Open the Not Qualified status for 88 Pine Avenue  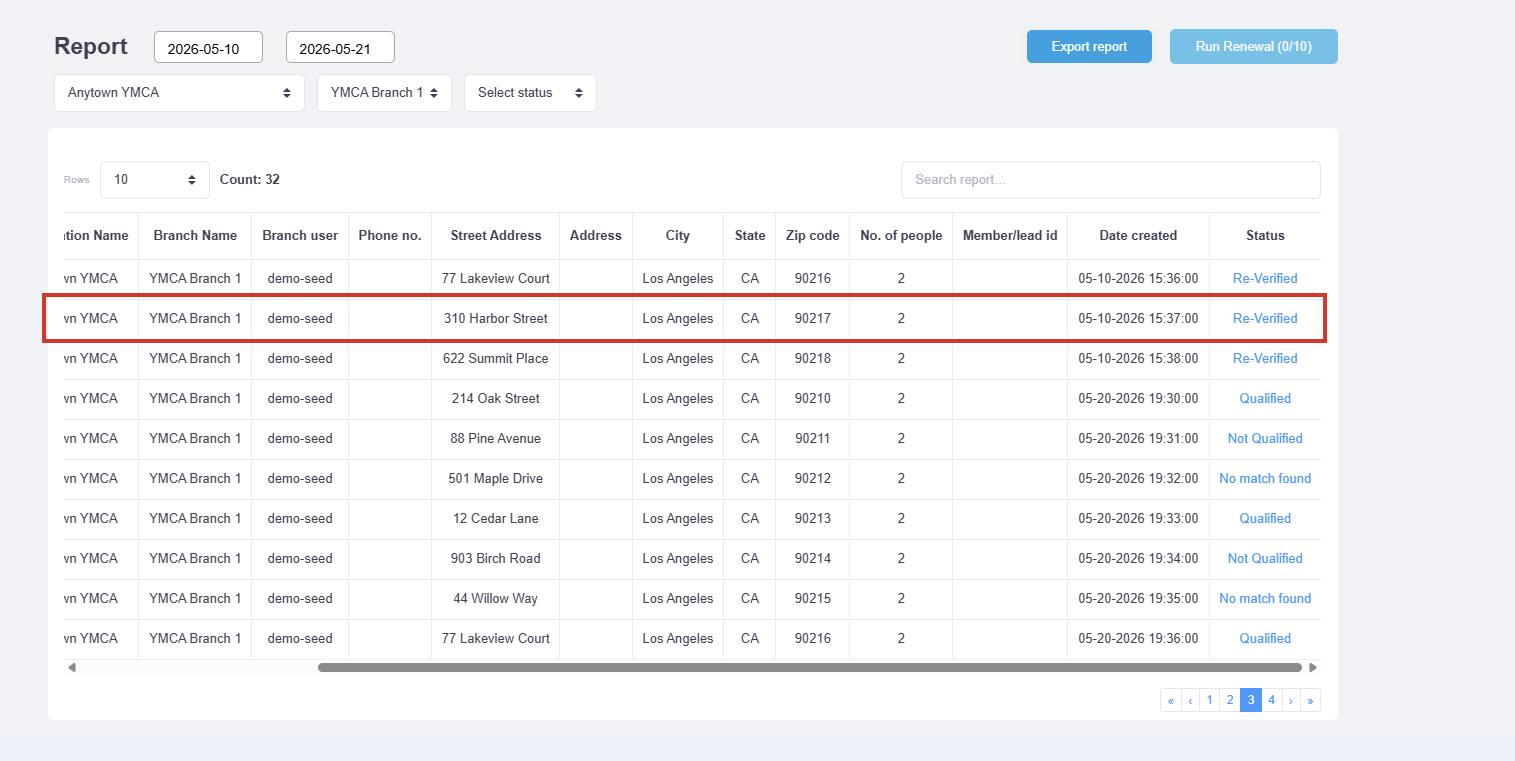[x=1265, y=438]
